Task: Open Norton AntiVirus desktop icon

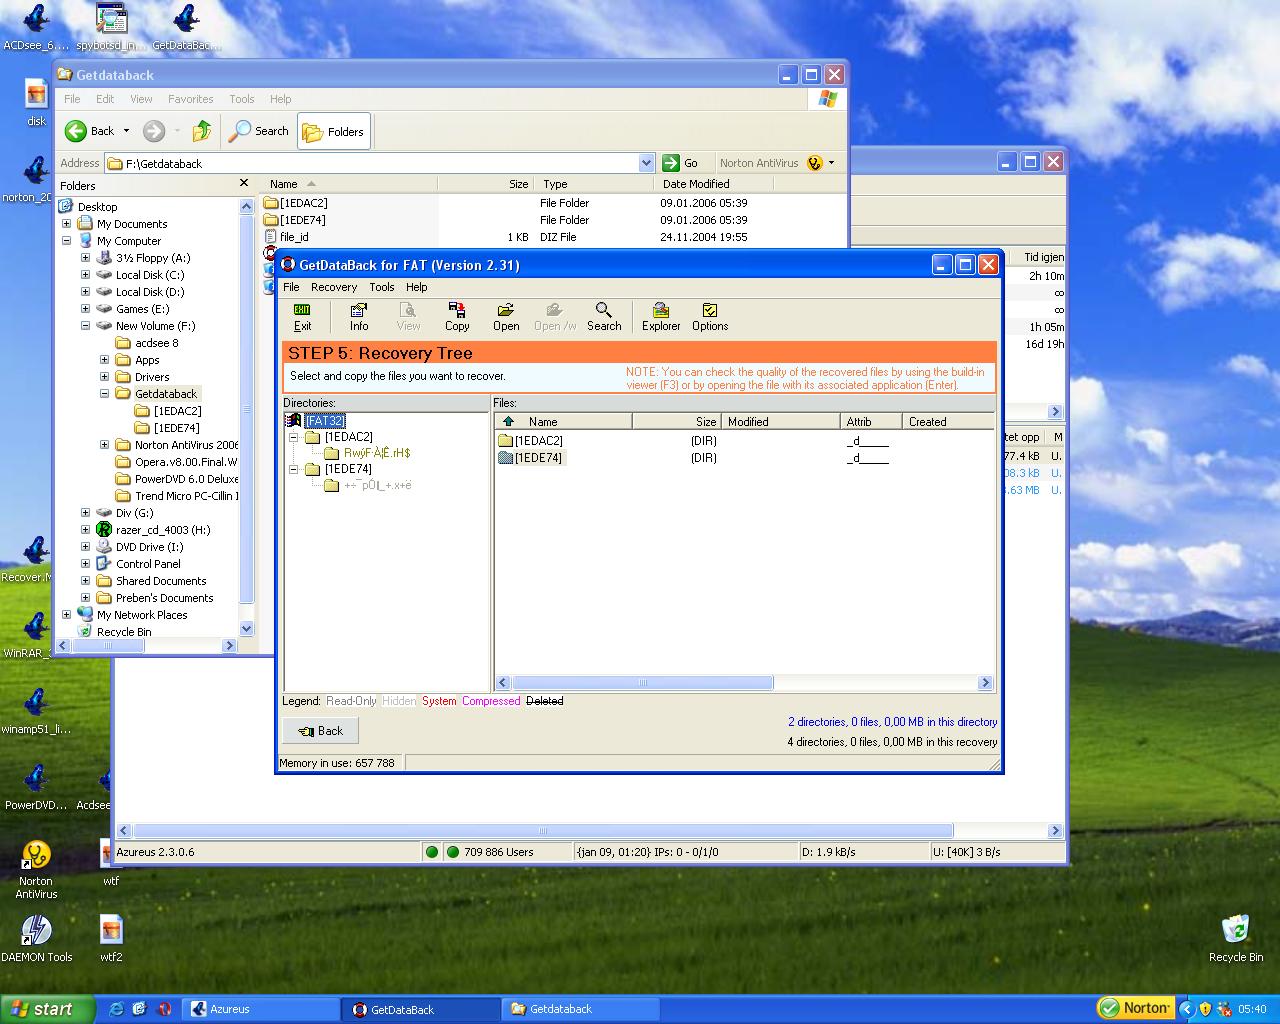Action: click(36, 870)
